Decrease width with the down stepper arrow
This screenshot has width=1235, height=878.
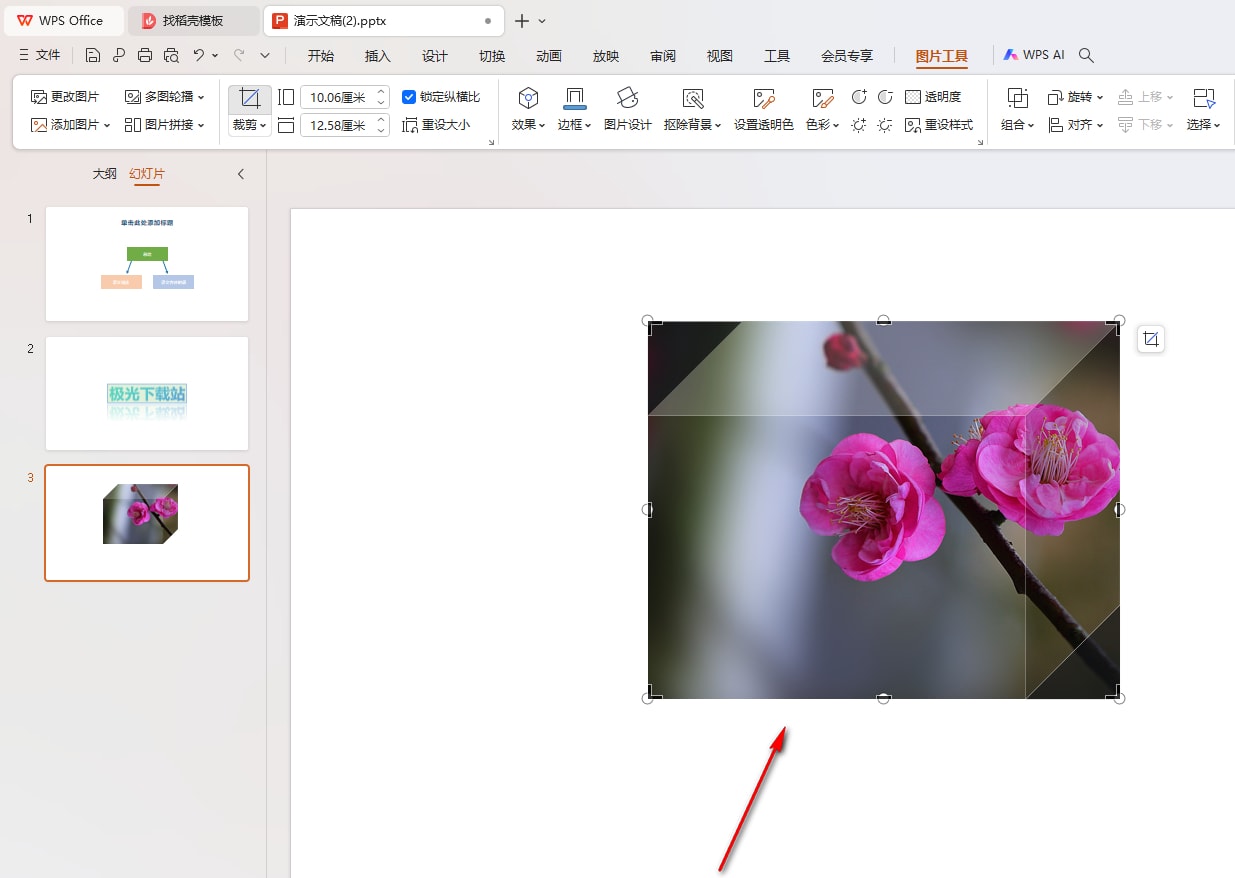pyautogui.click(x=381, y=131)
